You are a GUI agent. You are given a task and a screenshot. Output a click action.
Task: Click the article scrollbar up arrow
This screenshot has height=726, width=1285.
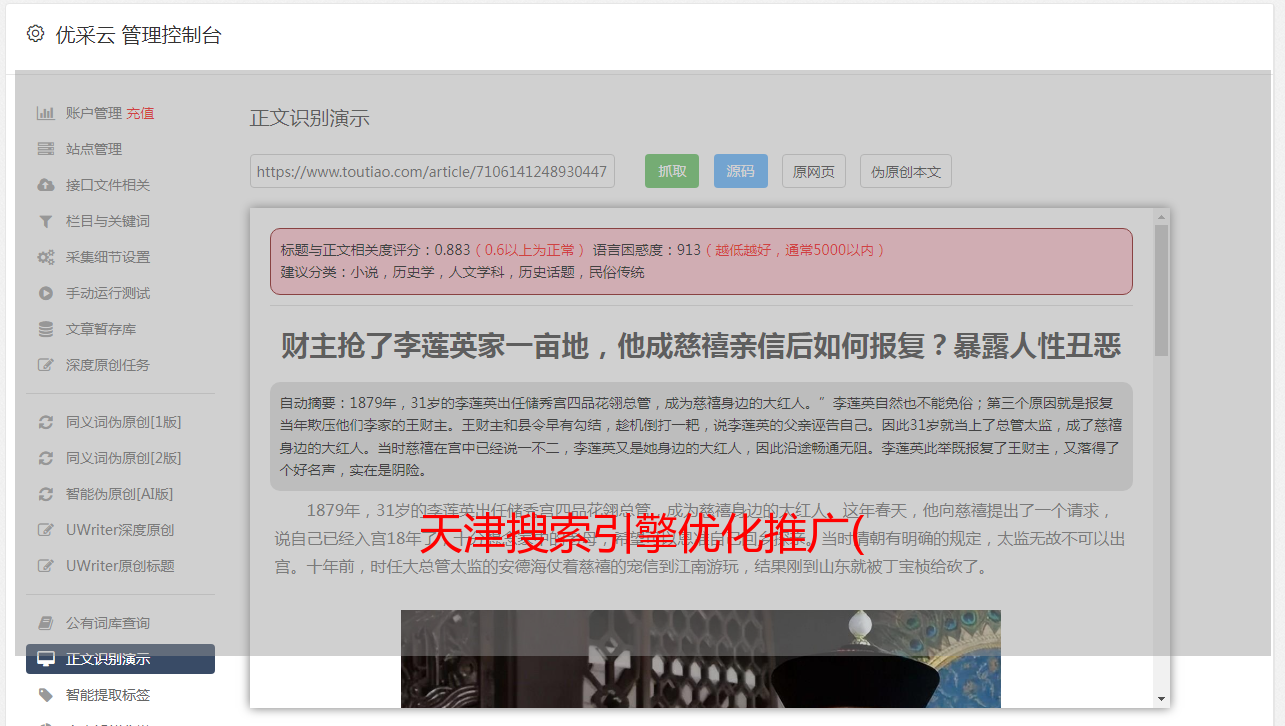click(x=1161, y=216)
